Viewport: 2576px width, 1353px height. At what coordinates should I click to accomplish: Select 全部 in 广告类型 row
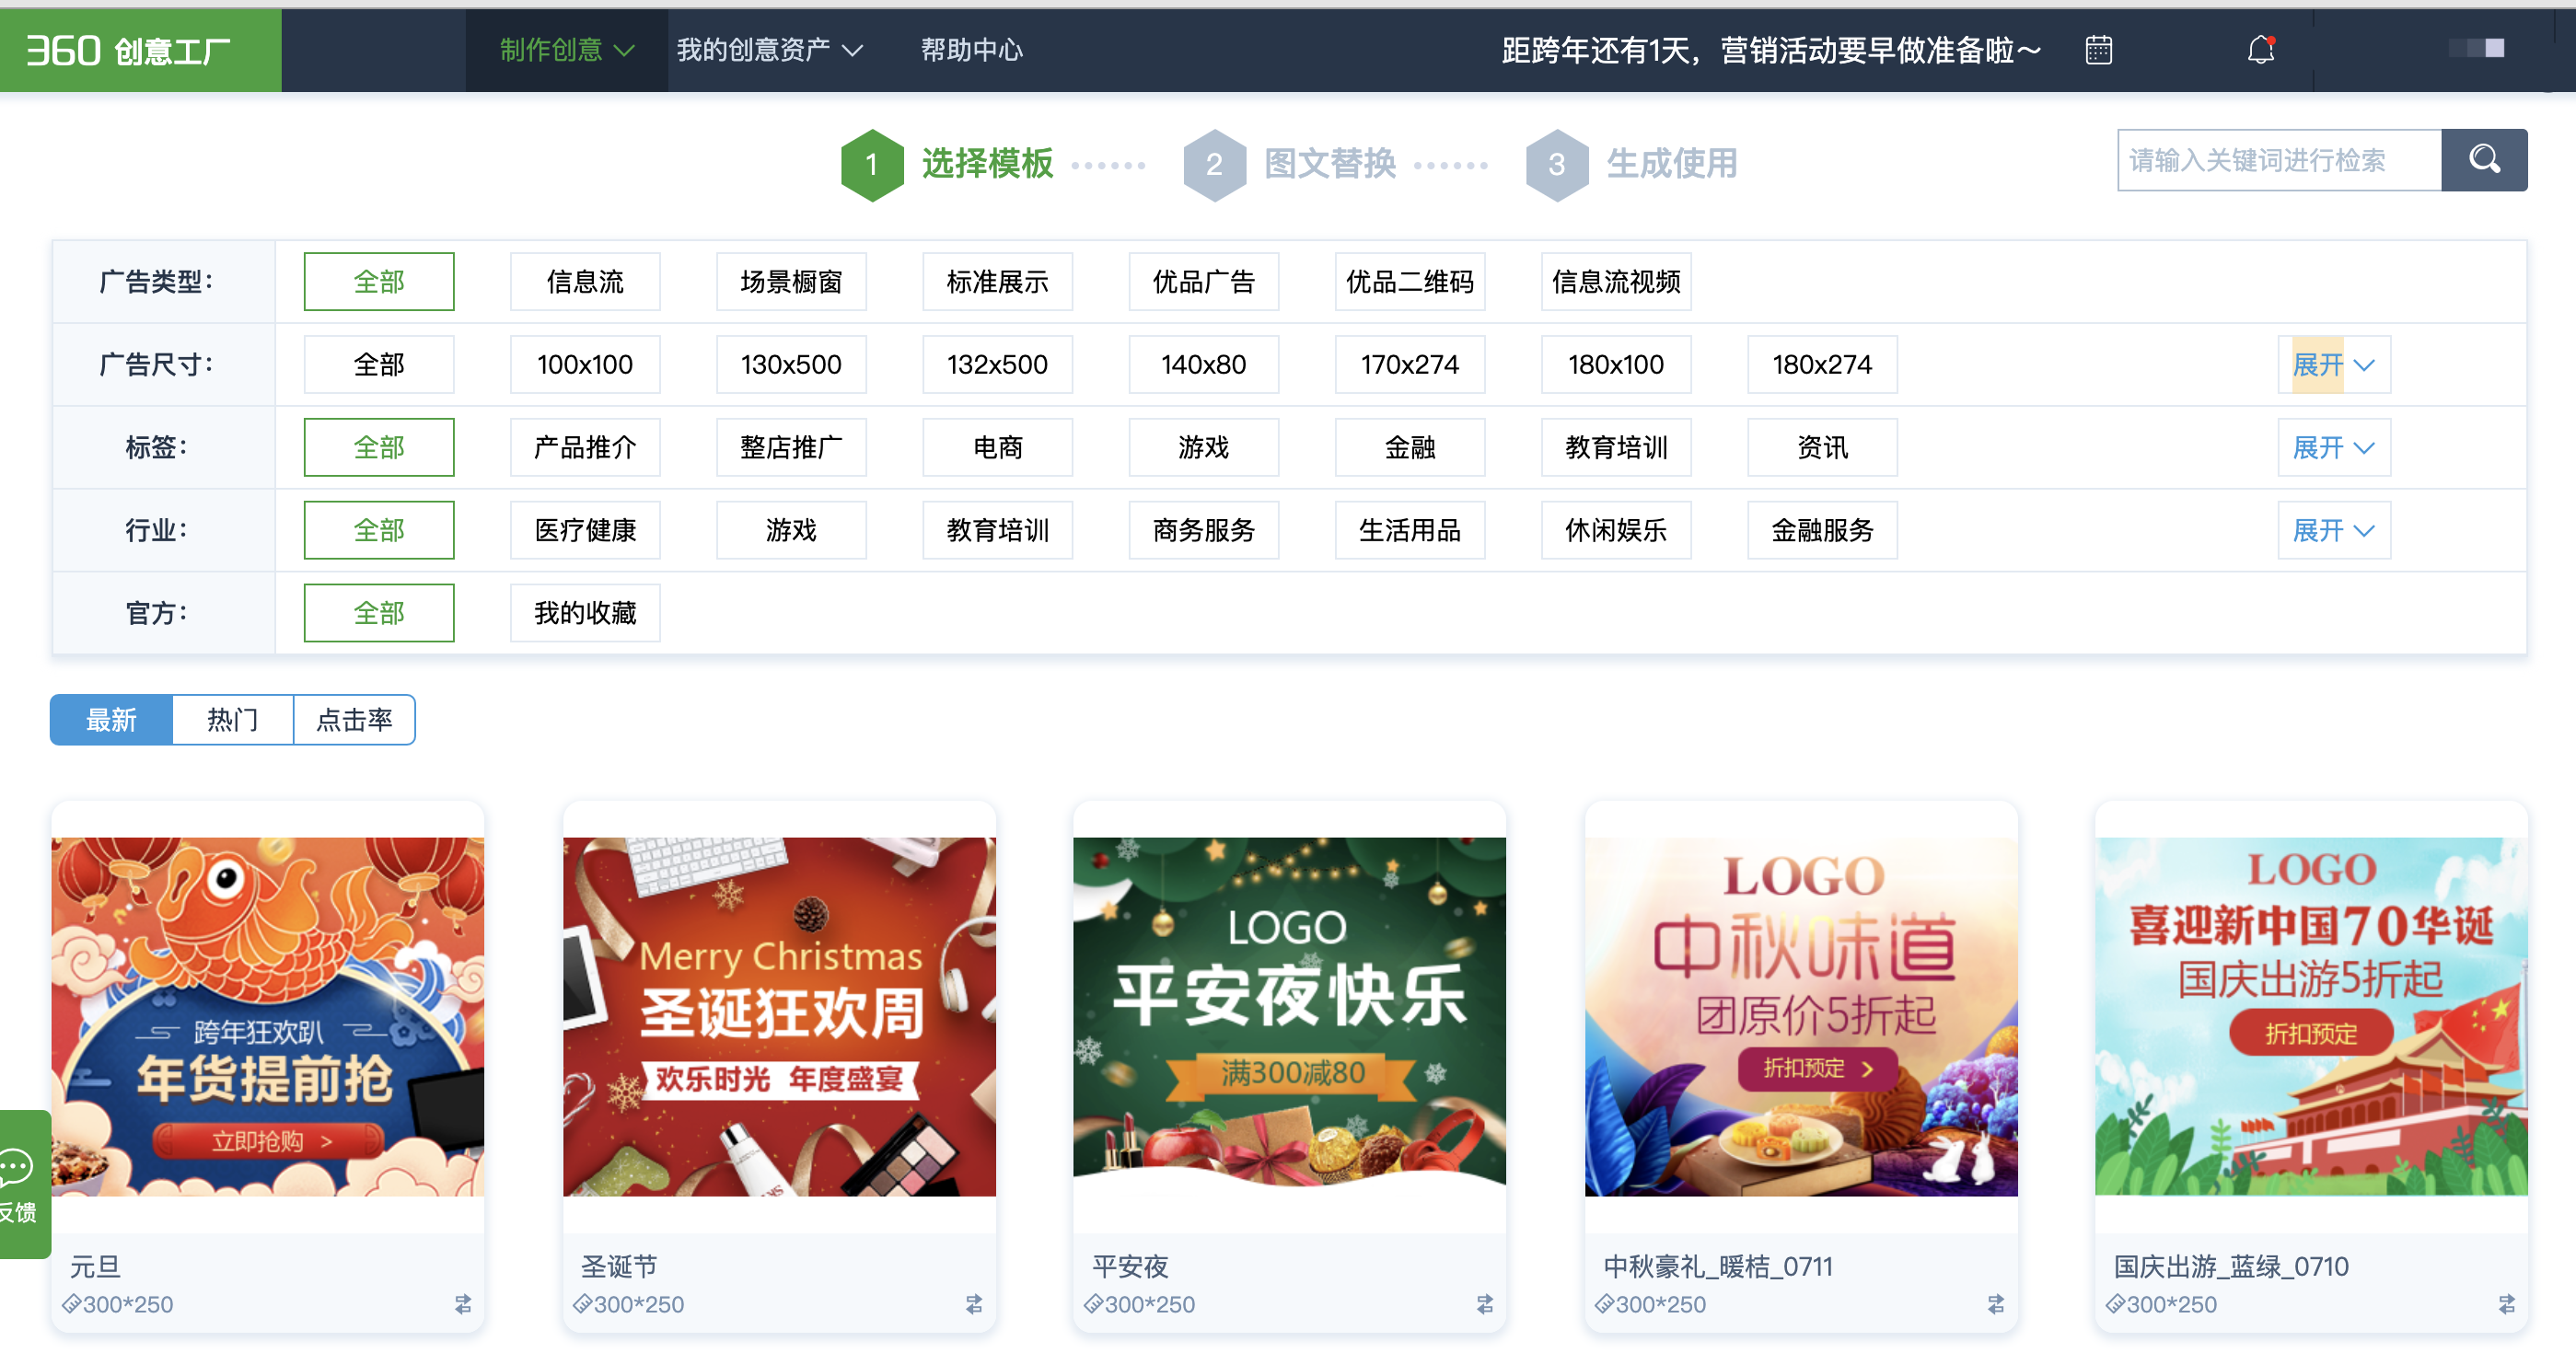tap(379, 282)
